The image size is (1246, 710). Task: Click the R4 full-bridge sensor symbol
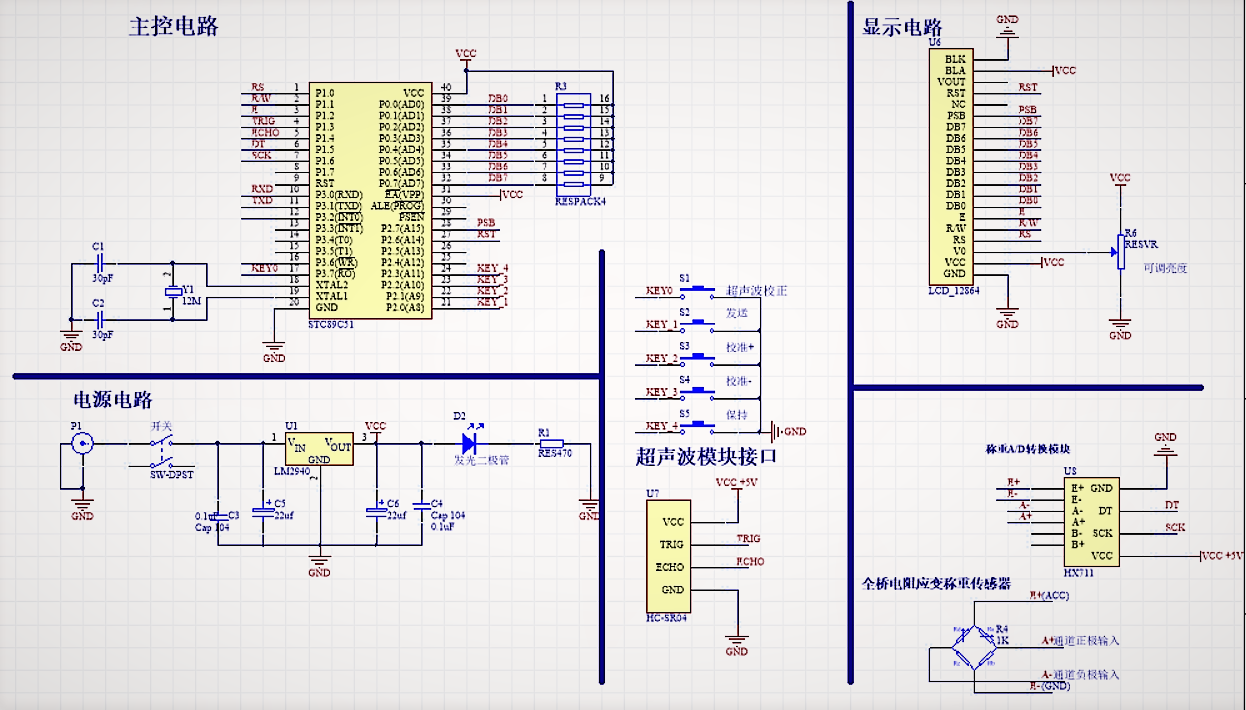point(975,647)
